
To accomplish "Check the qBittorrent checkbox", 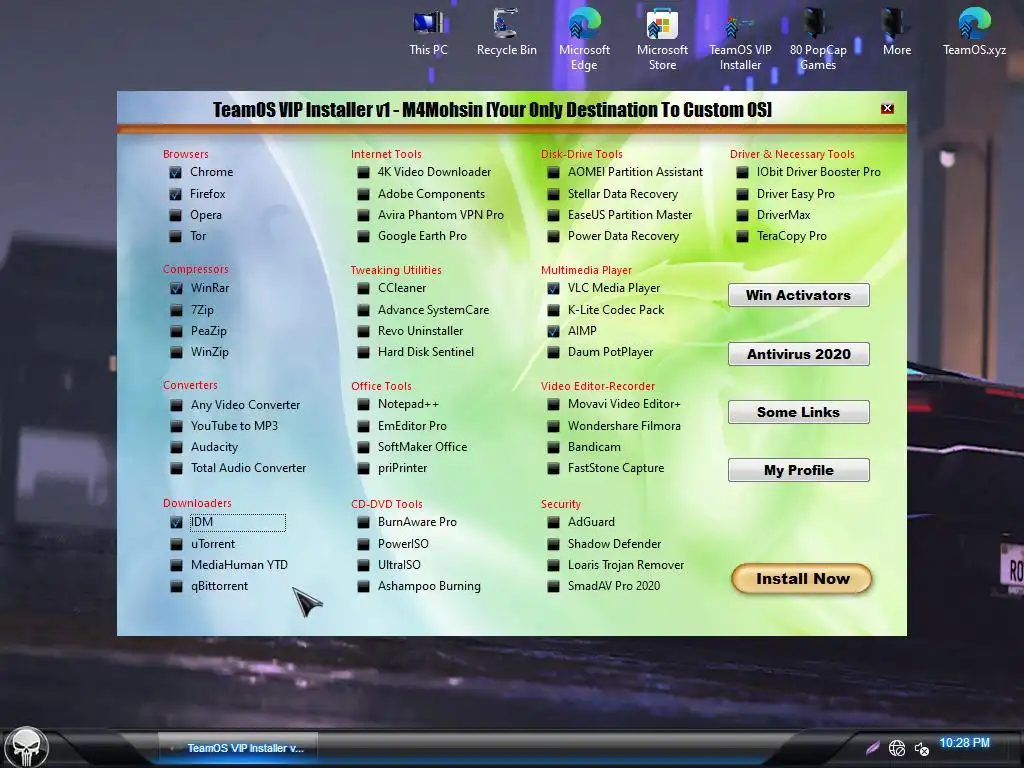I will tap(176, 586).
